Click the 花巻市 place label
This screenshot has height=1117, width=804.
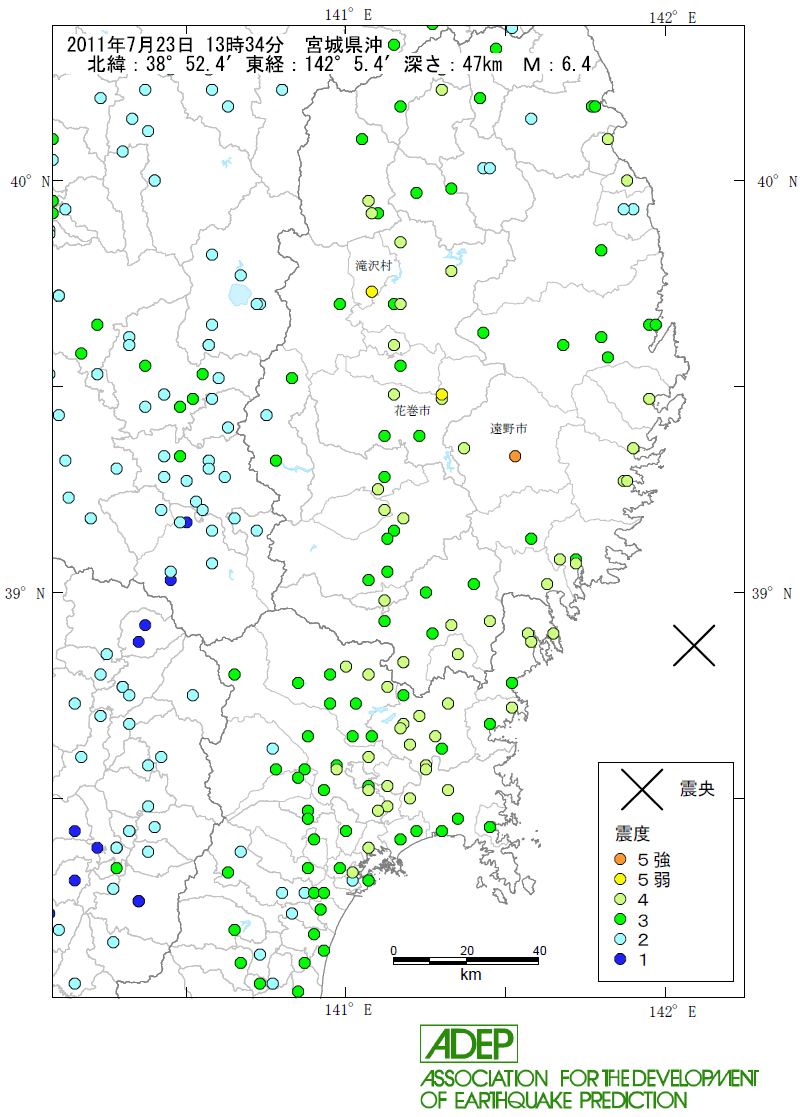click(412, 411)
